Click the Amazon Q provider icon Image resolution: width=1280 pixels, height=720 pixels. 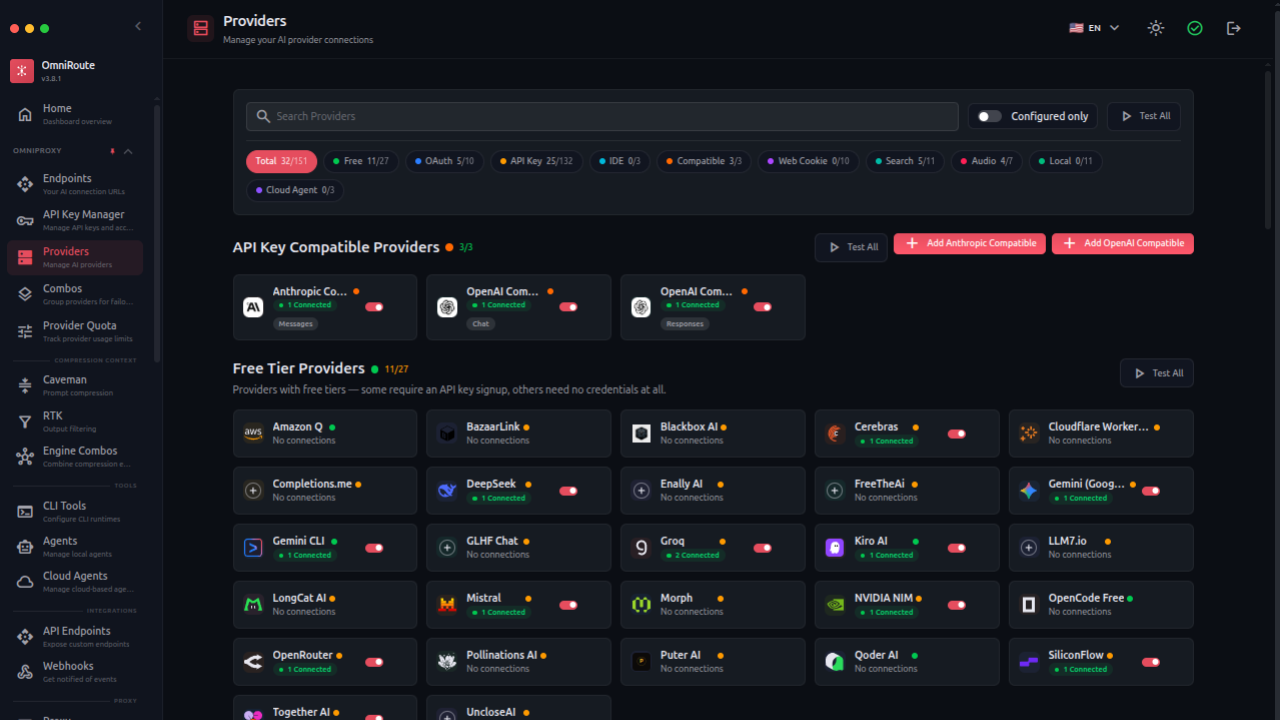pyautogui.click(x=253, y=433)
